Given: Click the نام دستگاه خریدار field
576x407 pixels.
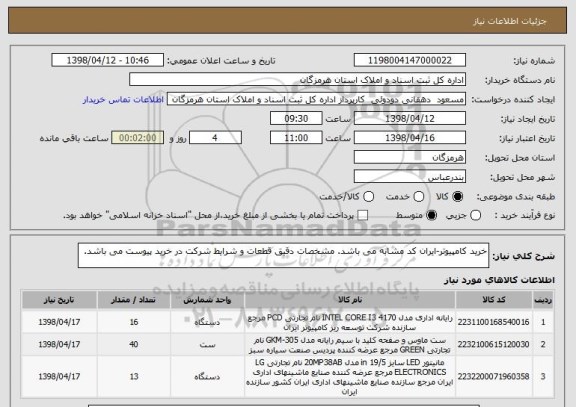Looking at the screenshot, I should [297, 80].
